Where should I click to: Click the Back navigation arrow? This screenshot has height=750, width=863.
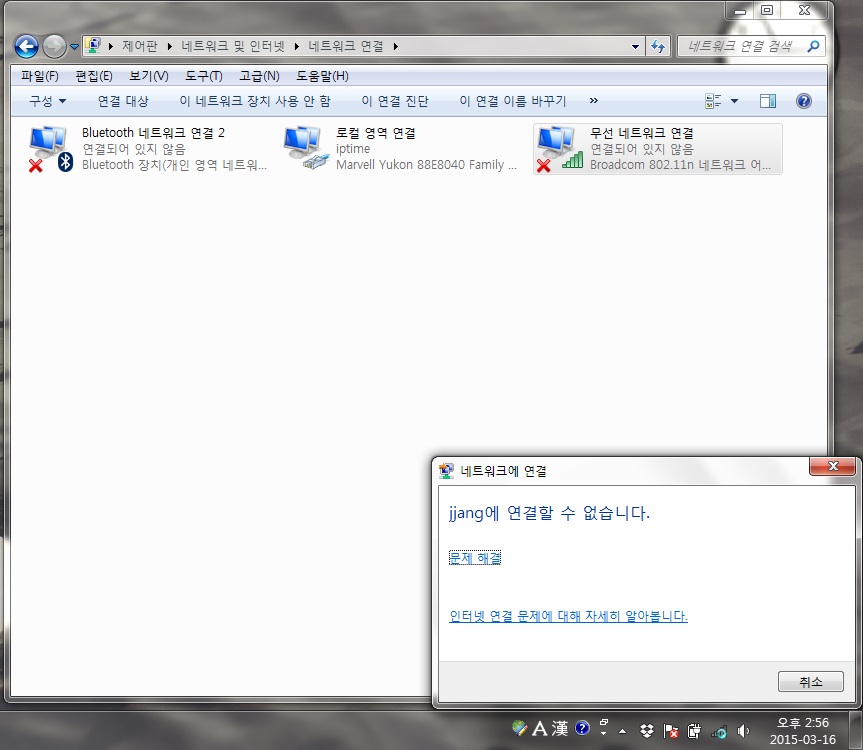26,46
